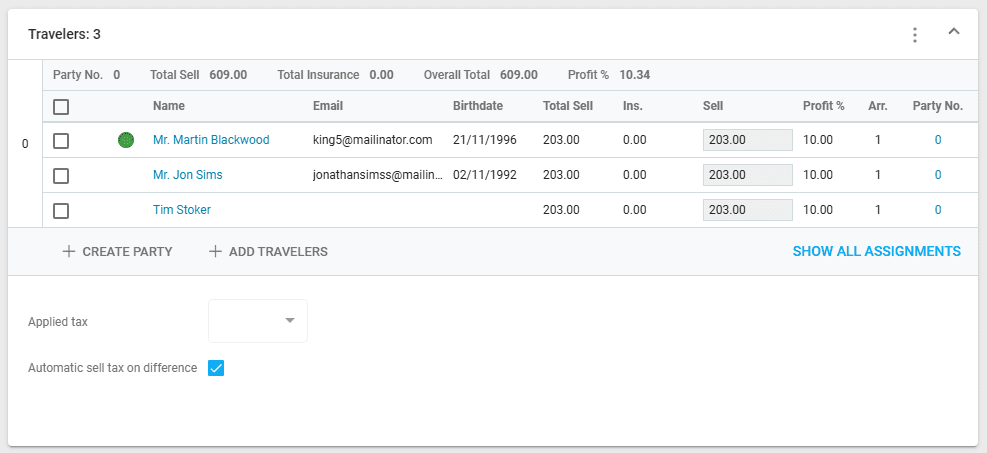Click Sell field for Jon Sims
The width and height of the screenshot is (987, 453).
pyautogui.click(x=748, y=175)
